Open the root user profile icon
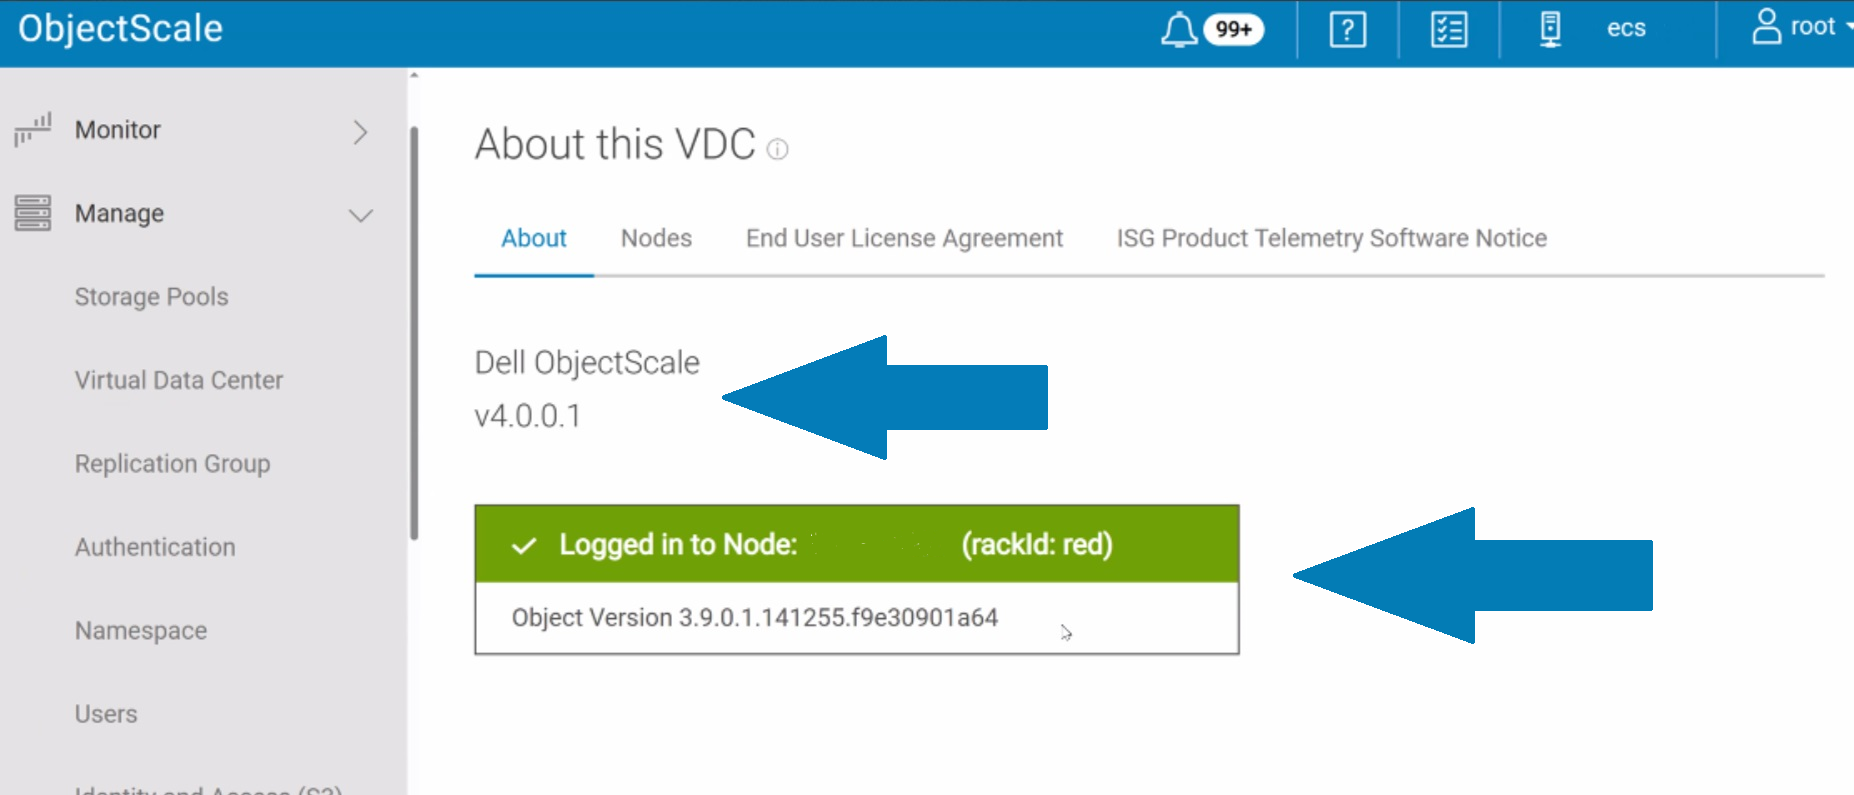Image resolution: width=1854 pixels, height=795 pixels. (x=1766, y=27)
